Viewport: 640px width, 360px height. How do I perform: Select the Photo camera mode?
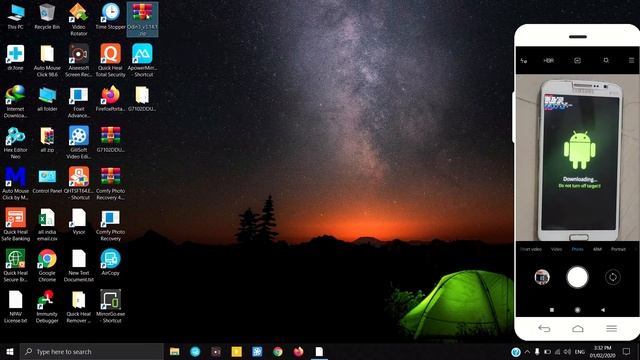577,249
